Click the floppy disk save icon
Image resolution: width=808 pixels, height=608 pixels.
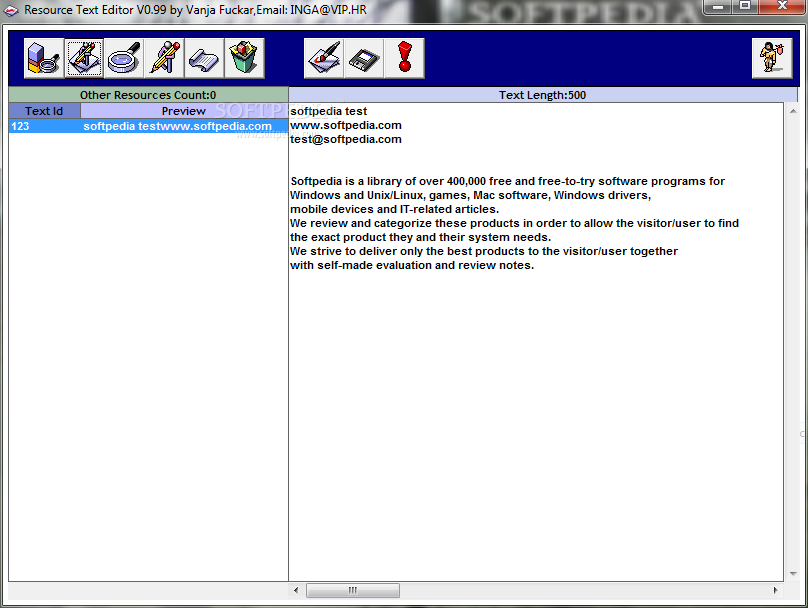pos(364,58)
